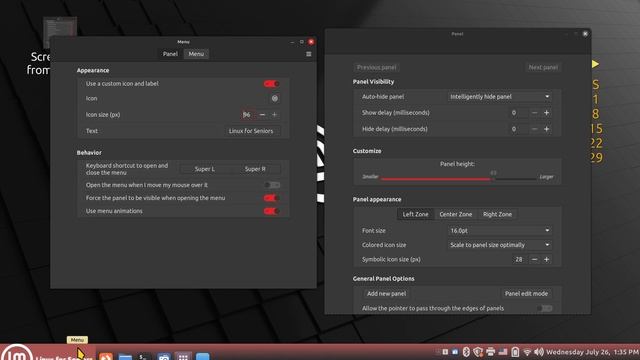Click the printer tray icon
Screen dimensions: 640x360
[491, 351]
